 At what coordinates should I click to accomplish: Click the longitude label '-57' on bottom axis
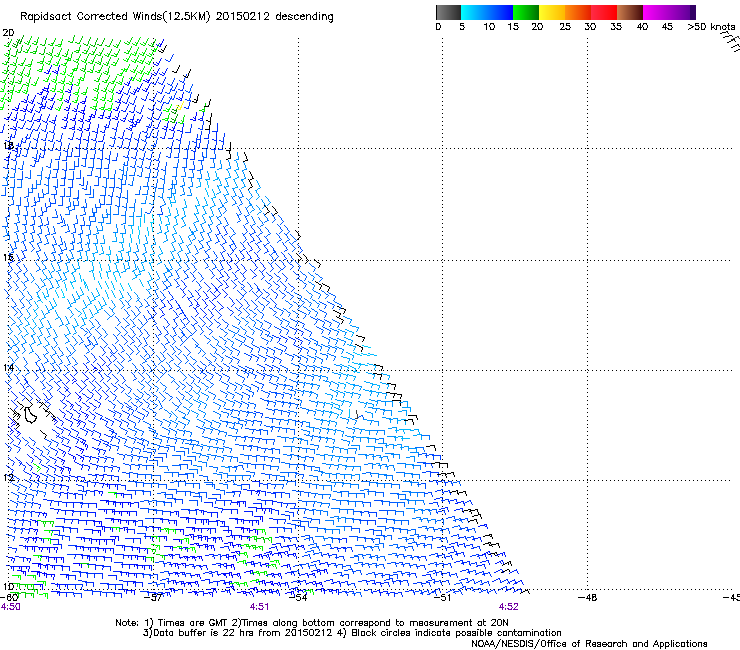pyautogui.click(x=154, y=598)
